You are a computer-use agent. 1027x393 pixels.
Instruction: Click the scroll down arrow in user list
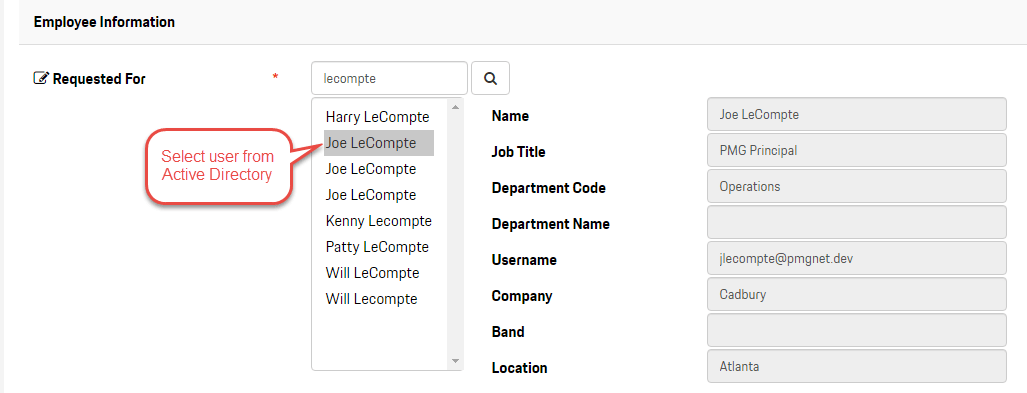[455, 361]
